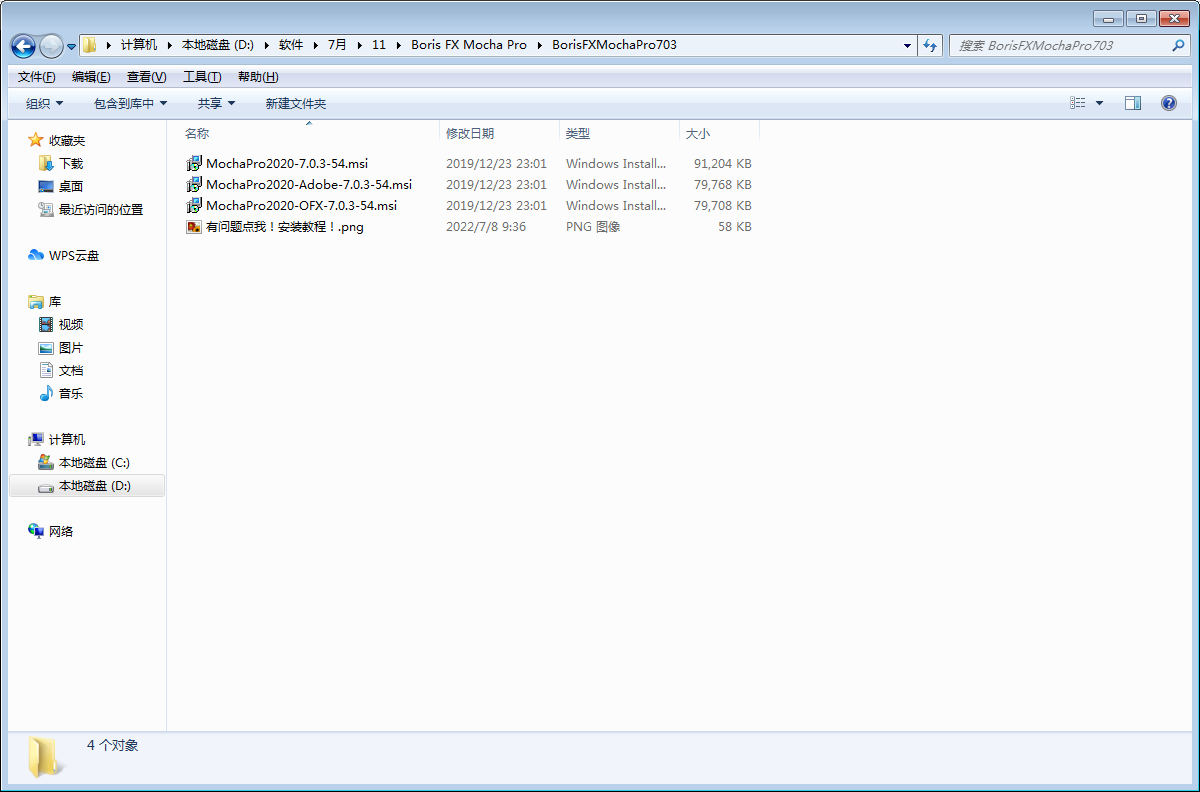This screenshot has width=1200, height=792.
Task: Open the address bar history dropdown arrow
Action: point(908,45)
